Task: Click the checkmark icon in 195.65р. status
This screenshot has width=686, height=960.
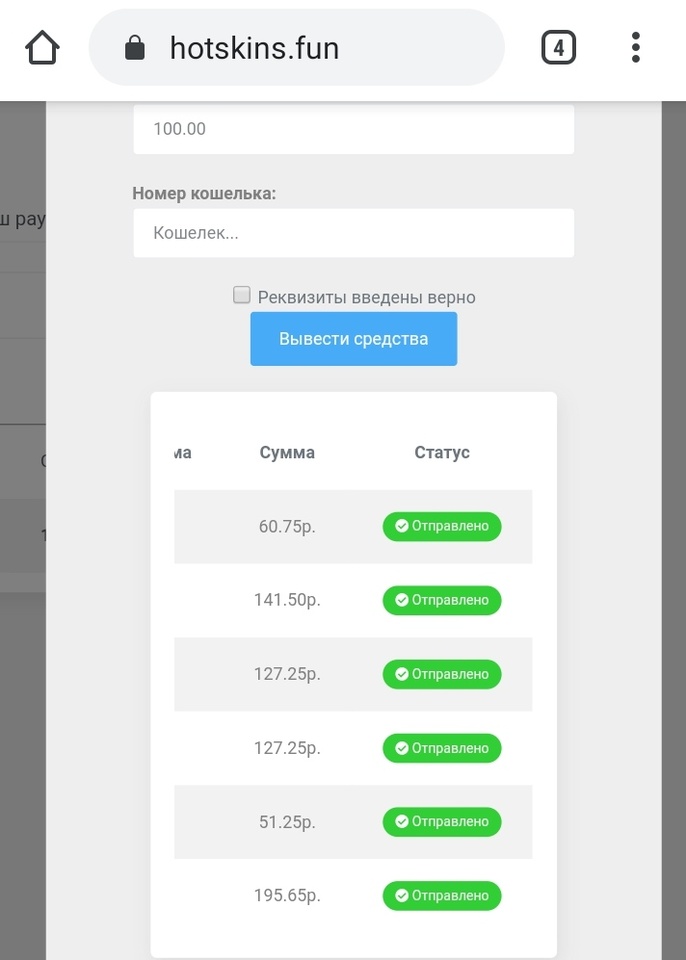Action: pyautogui.click(x=402, y=896)
